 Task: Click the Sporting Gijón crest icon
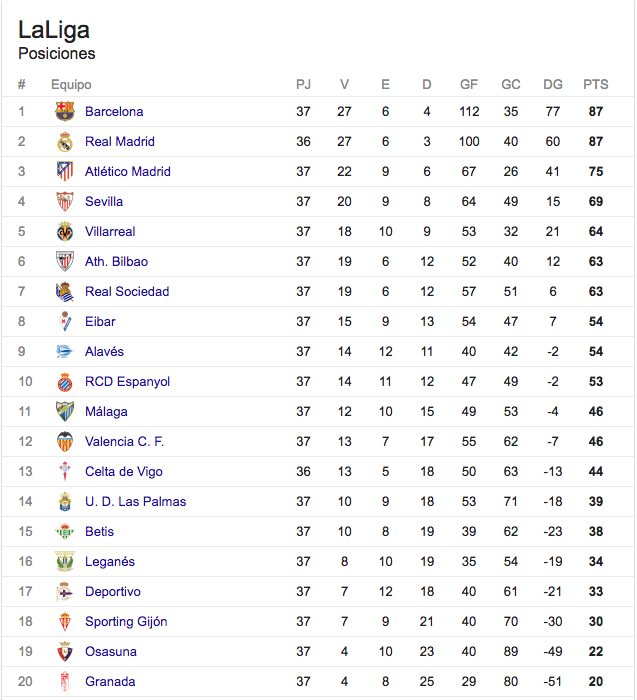[x=65, y=621]
